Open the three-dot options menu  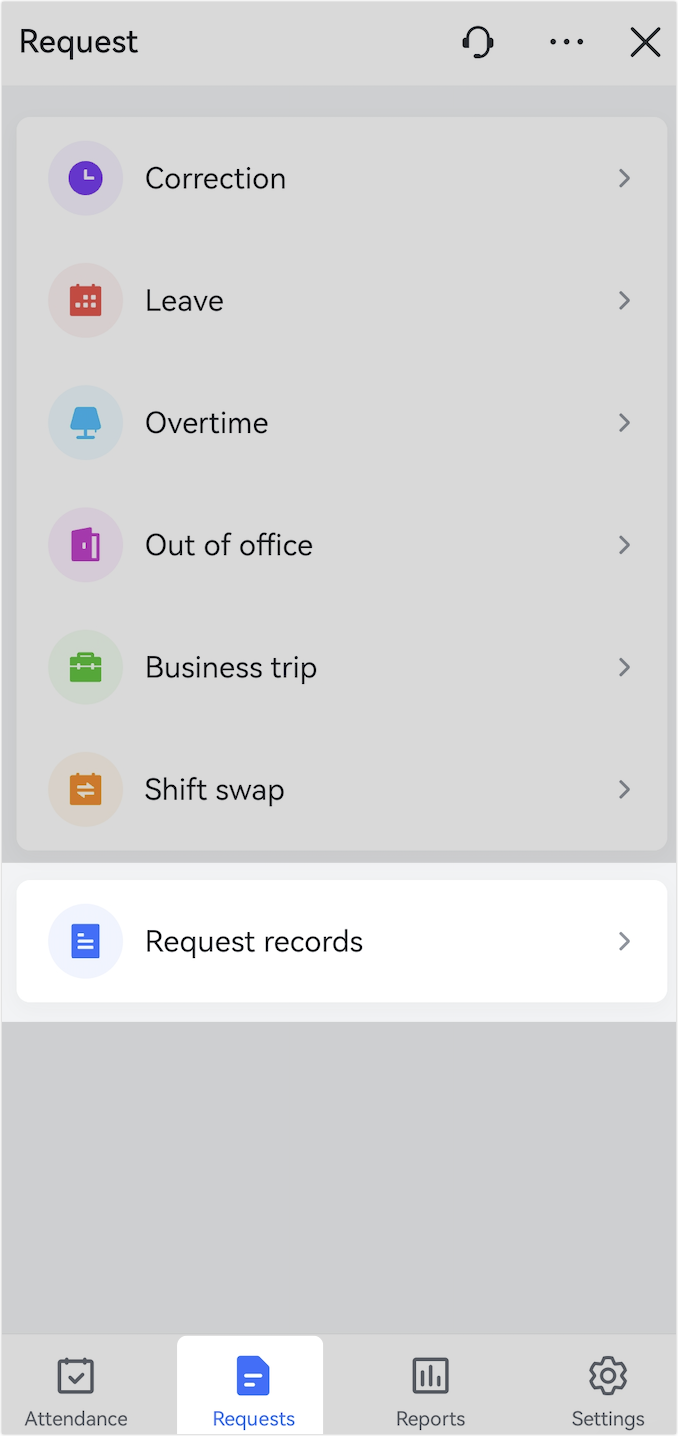click(x=566, y=42)
